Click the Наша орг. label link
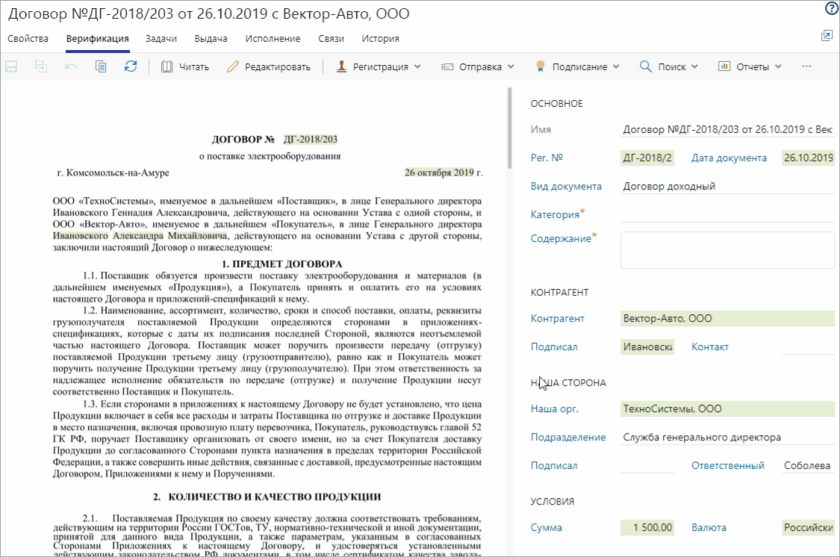The image size is (840, 557). [x=553, y=409]
